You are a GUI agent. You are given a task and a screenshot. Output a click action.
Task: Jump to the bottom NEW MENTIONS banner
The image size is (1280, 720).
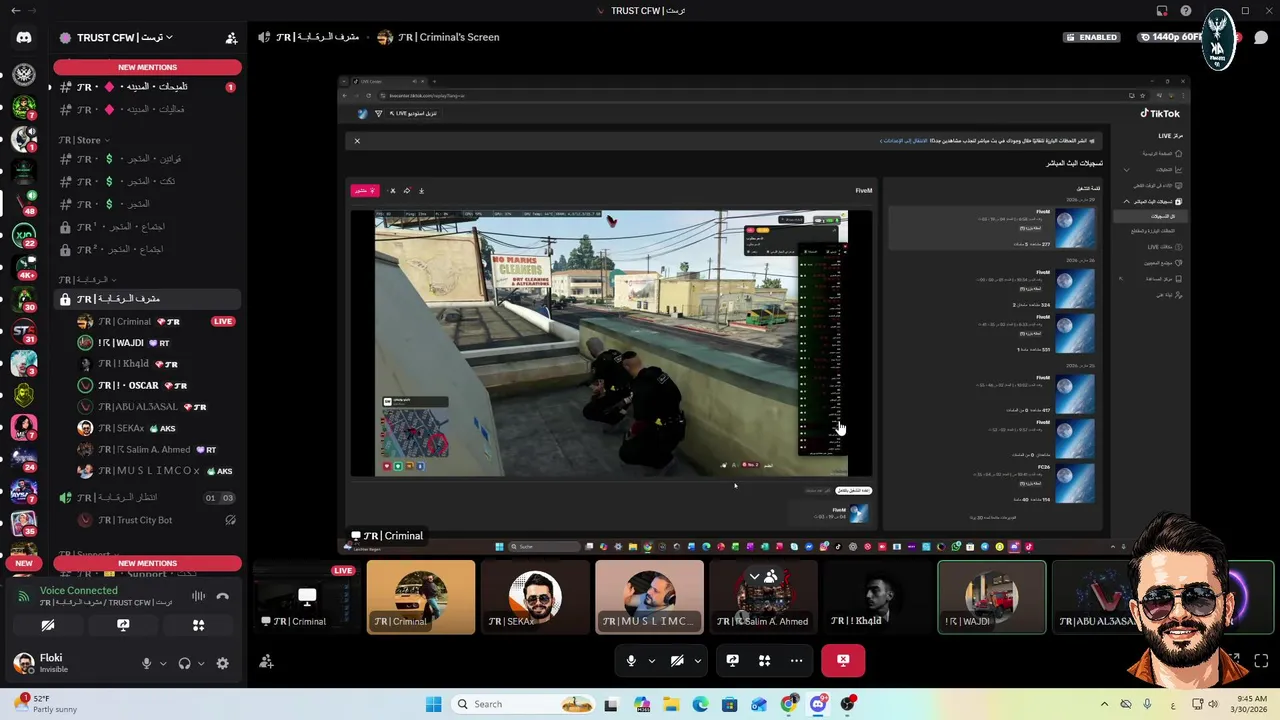[x=147, y=563]
